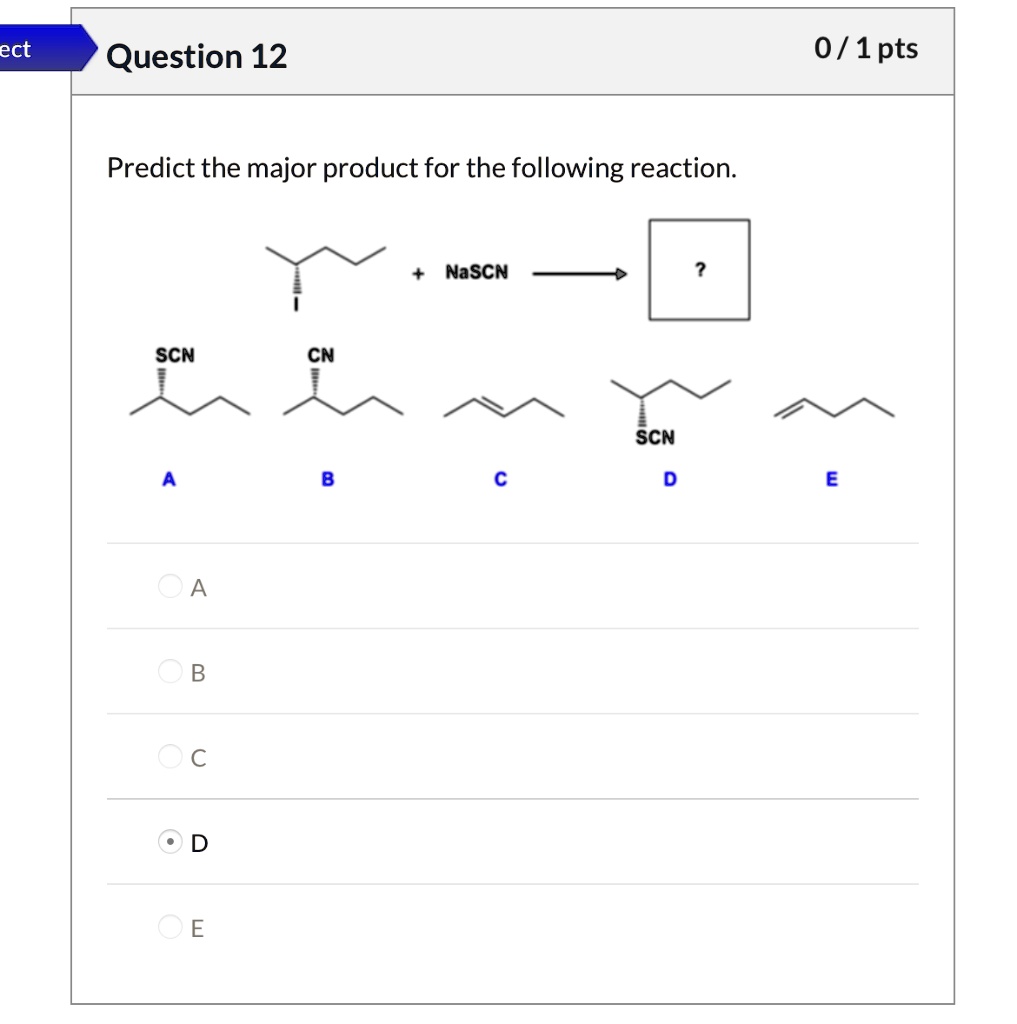
Task: Click the NaSCN reagent text
Action: click(478, 271)
